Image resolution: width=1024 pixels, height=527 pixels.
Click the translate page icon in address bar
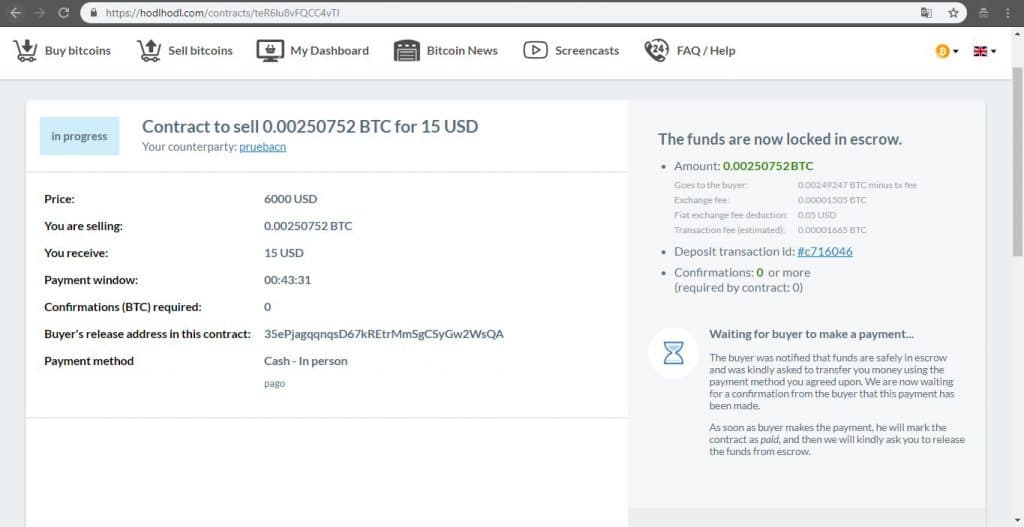point(926,12)
